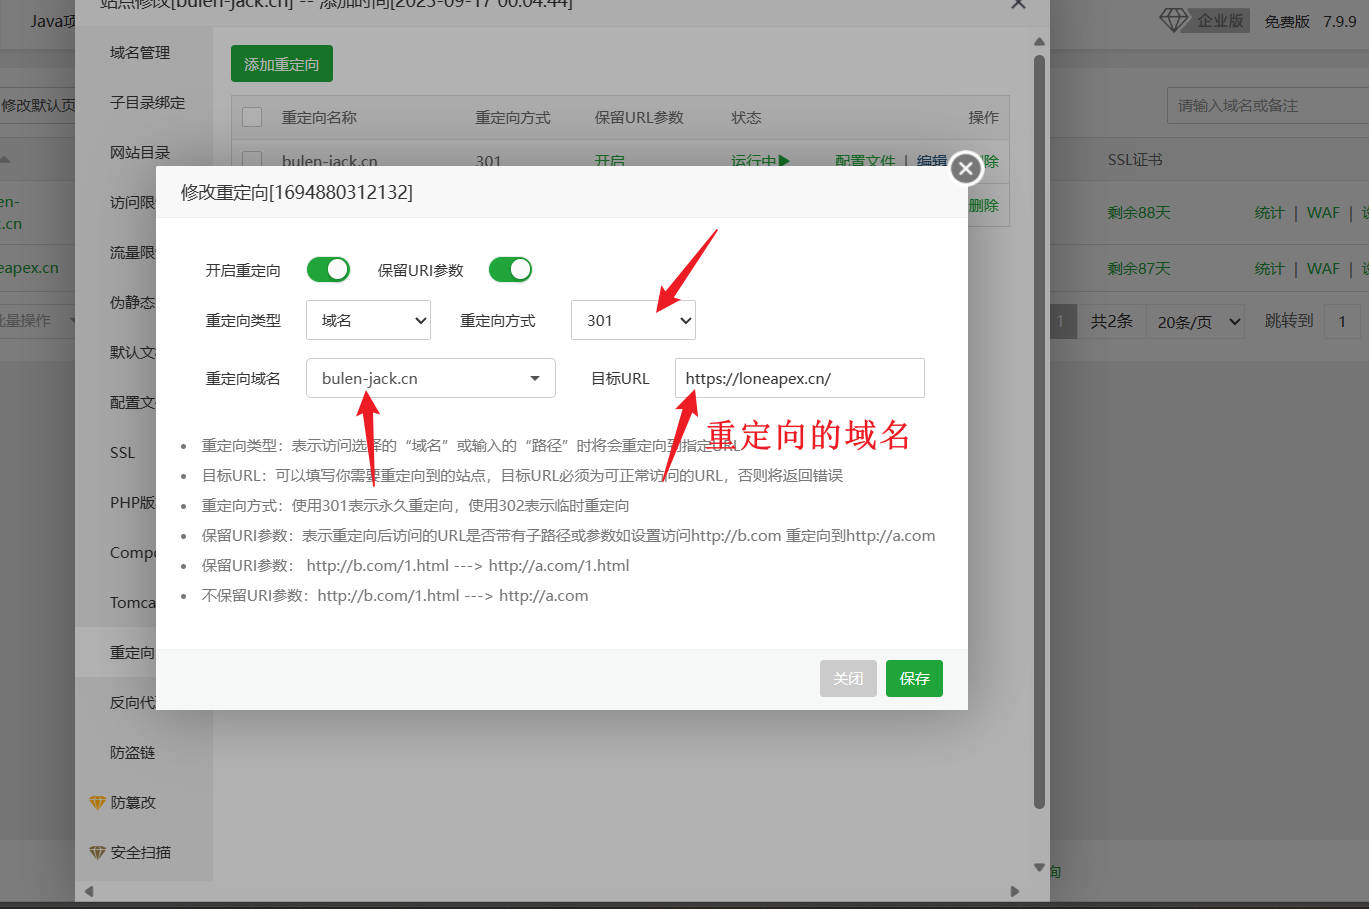Image resolution: width=1369 pixels, height=909 pixels.
Task: Expand the 重定向域名 bulen-jack.cn dropdown
Action: 430,379
